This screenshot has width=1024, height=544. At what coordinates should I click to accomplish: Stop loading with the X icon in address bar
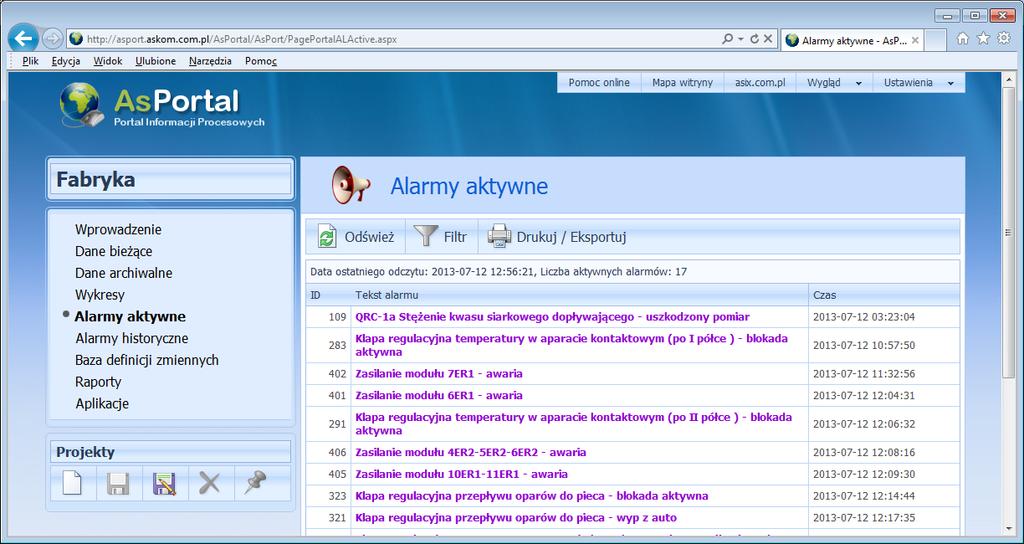coord(768,39)
